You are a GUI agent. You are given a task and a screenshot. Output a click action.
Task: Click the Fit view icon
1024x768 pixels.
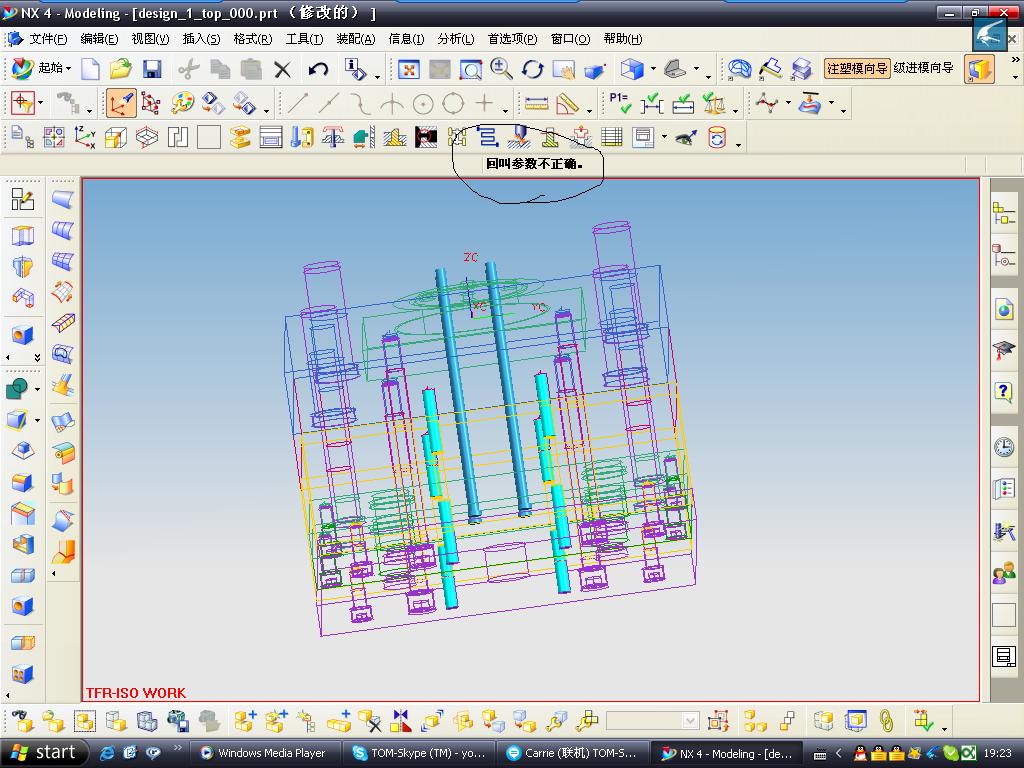(408, 69)
